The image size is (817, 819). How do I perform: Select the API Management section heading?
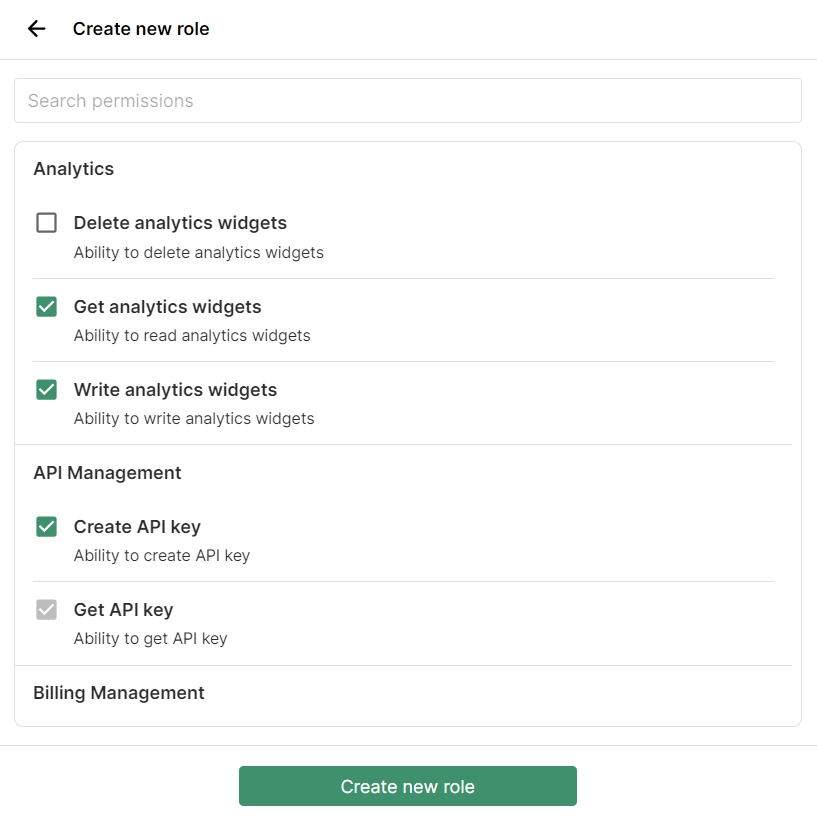[108, 473]
